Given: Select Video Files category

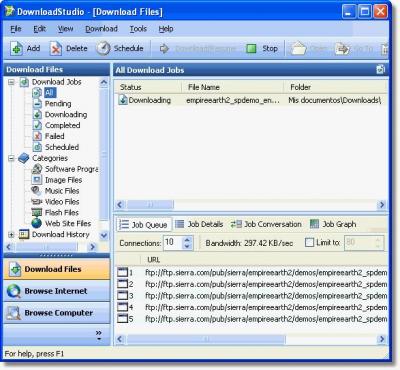Looking at the screenshot, I should pos(62,202).
